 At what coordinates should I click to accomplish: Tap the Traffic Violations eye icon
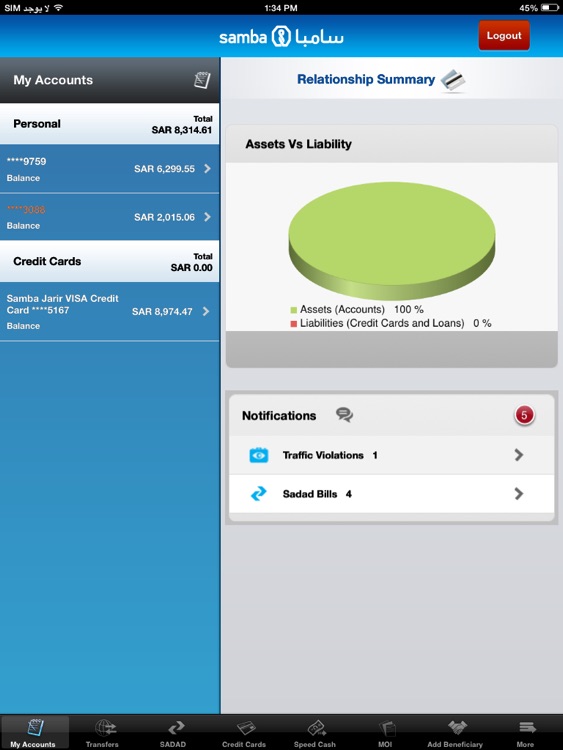[259, 455]
